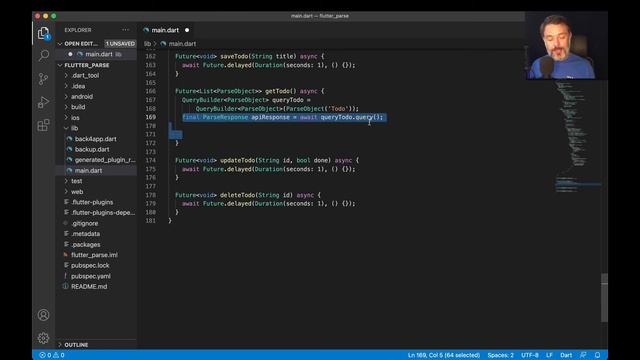
Task: Click updateTodo function name on line 174
Action: point(237,160)
